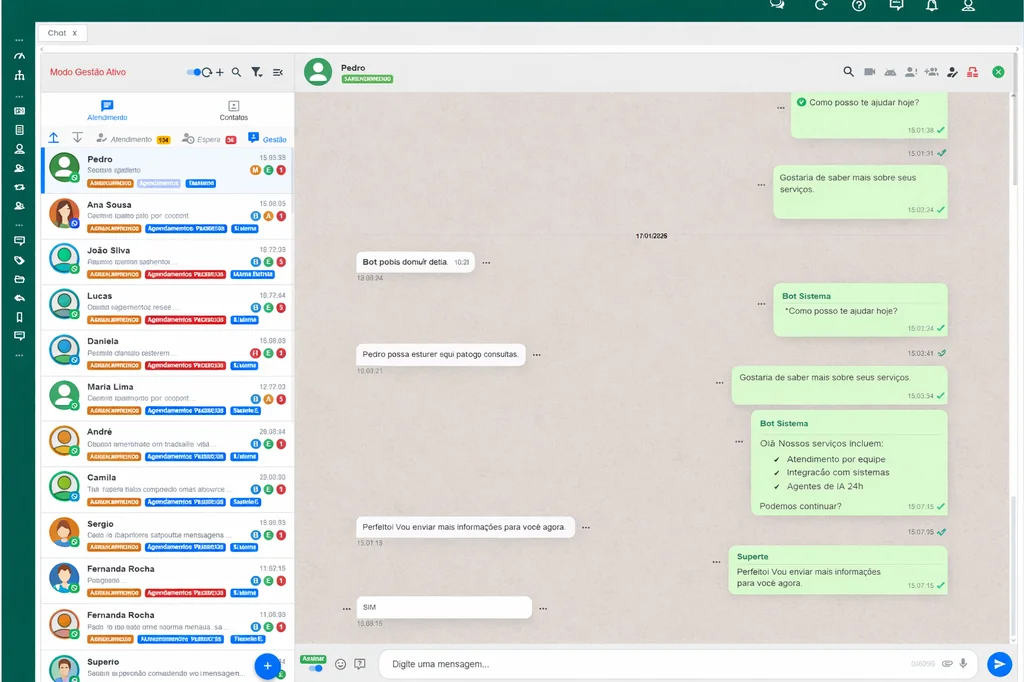The image size is (1024, 682).
Task: Record audio with the microphone icon
Action: tap(964, 664)
